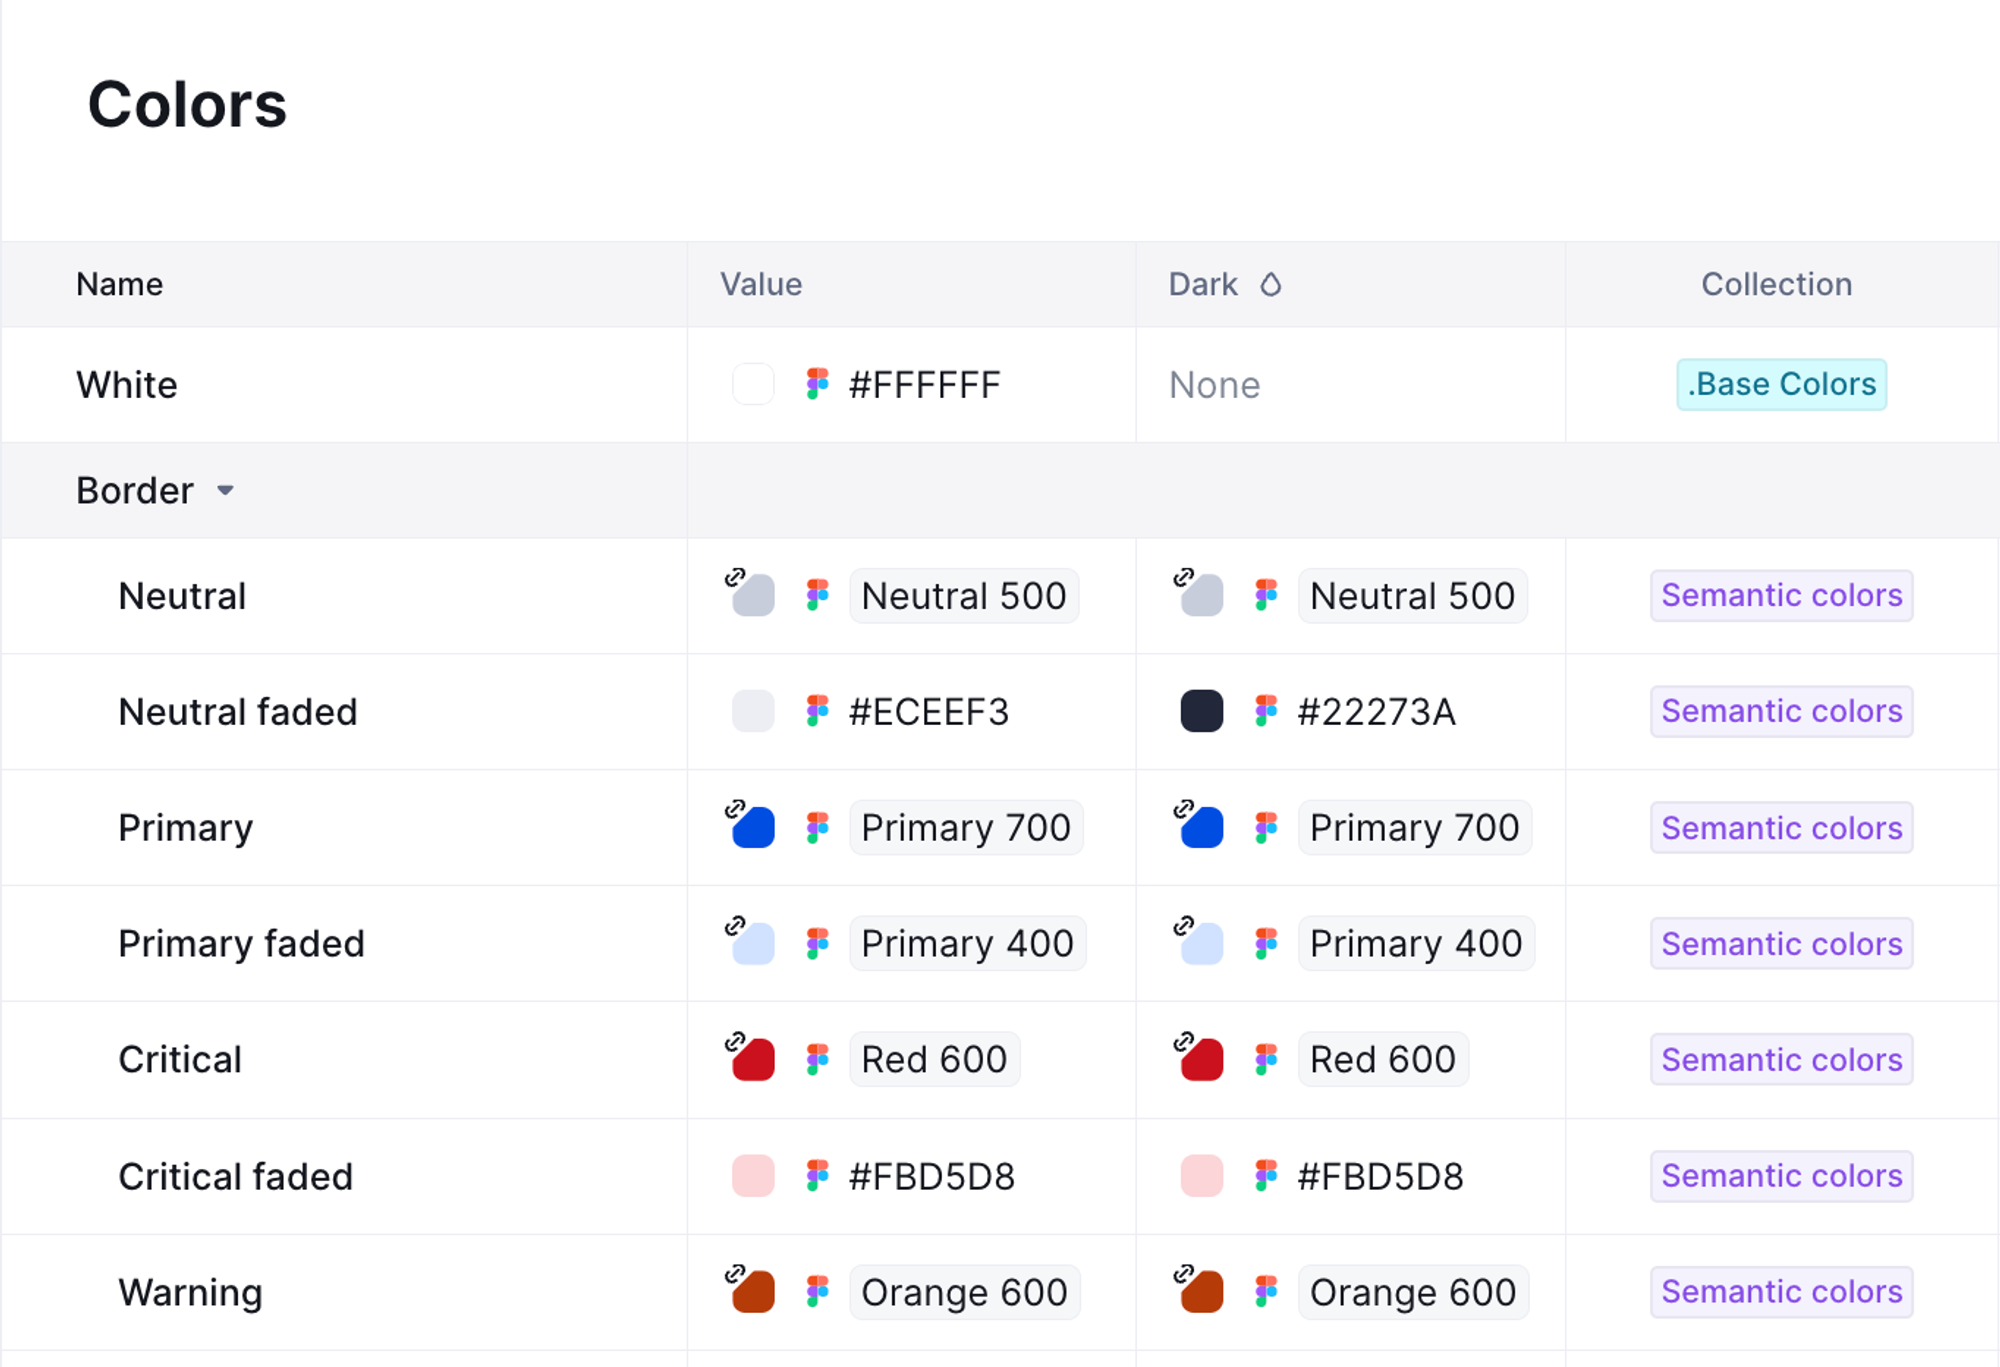Click the Figma icon in Critical faded value
The width and height of the screenshot is (2000, 1367).
817,1176
